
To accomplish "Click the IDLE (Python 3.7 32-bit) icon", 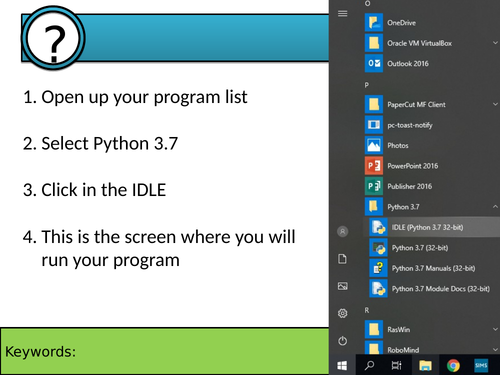I will pyautogui.click(x=378, y=227).
